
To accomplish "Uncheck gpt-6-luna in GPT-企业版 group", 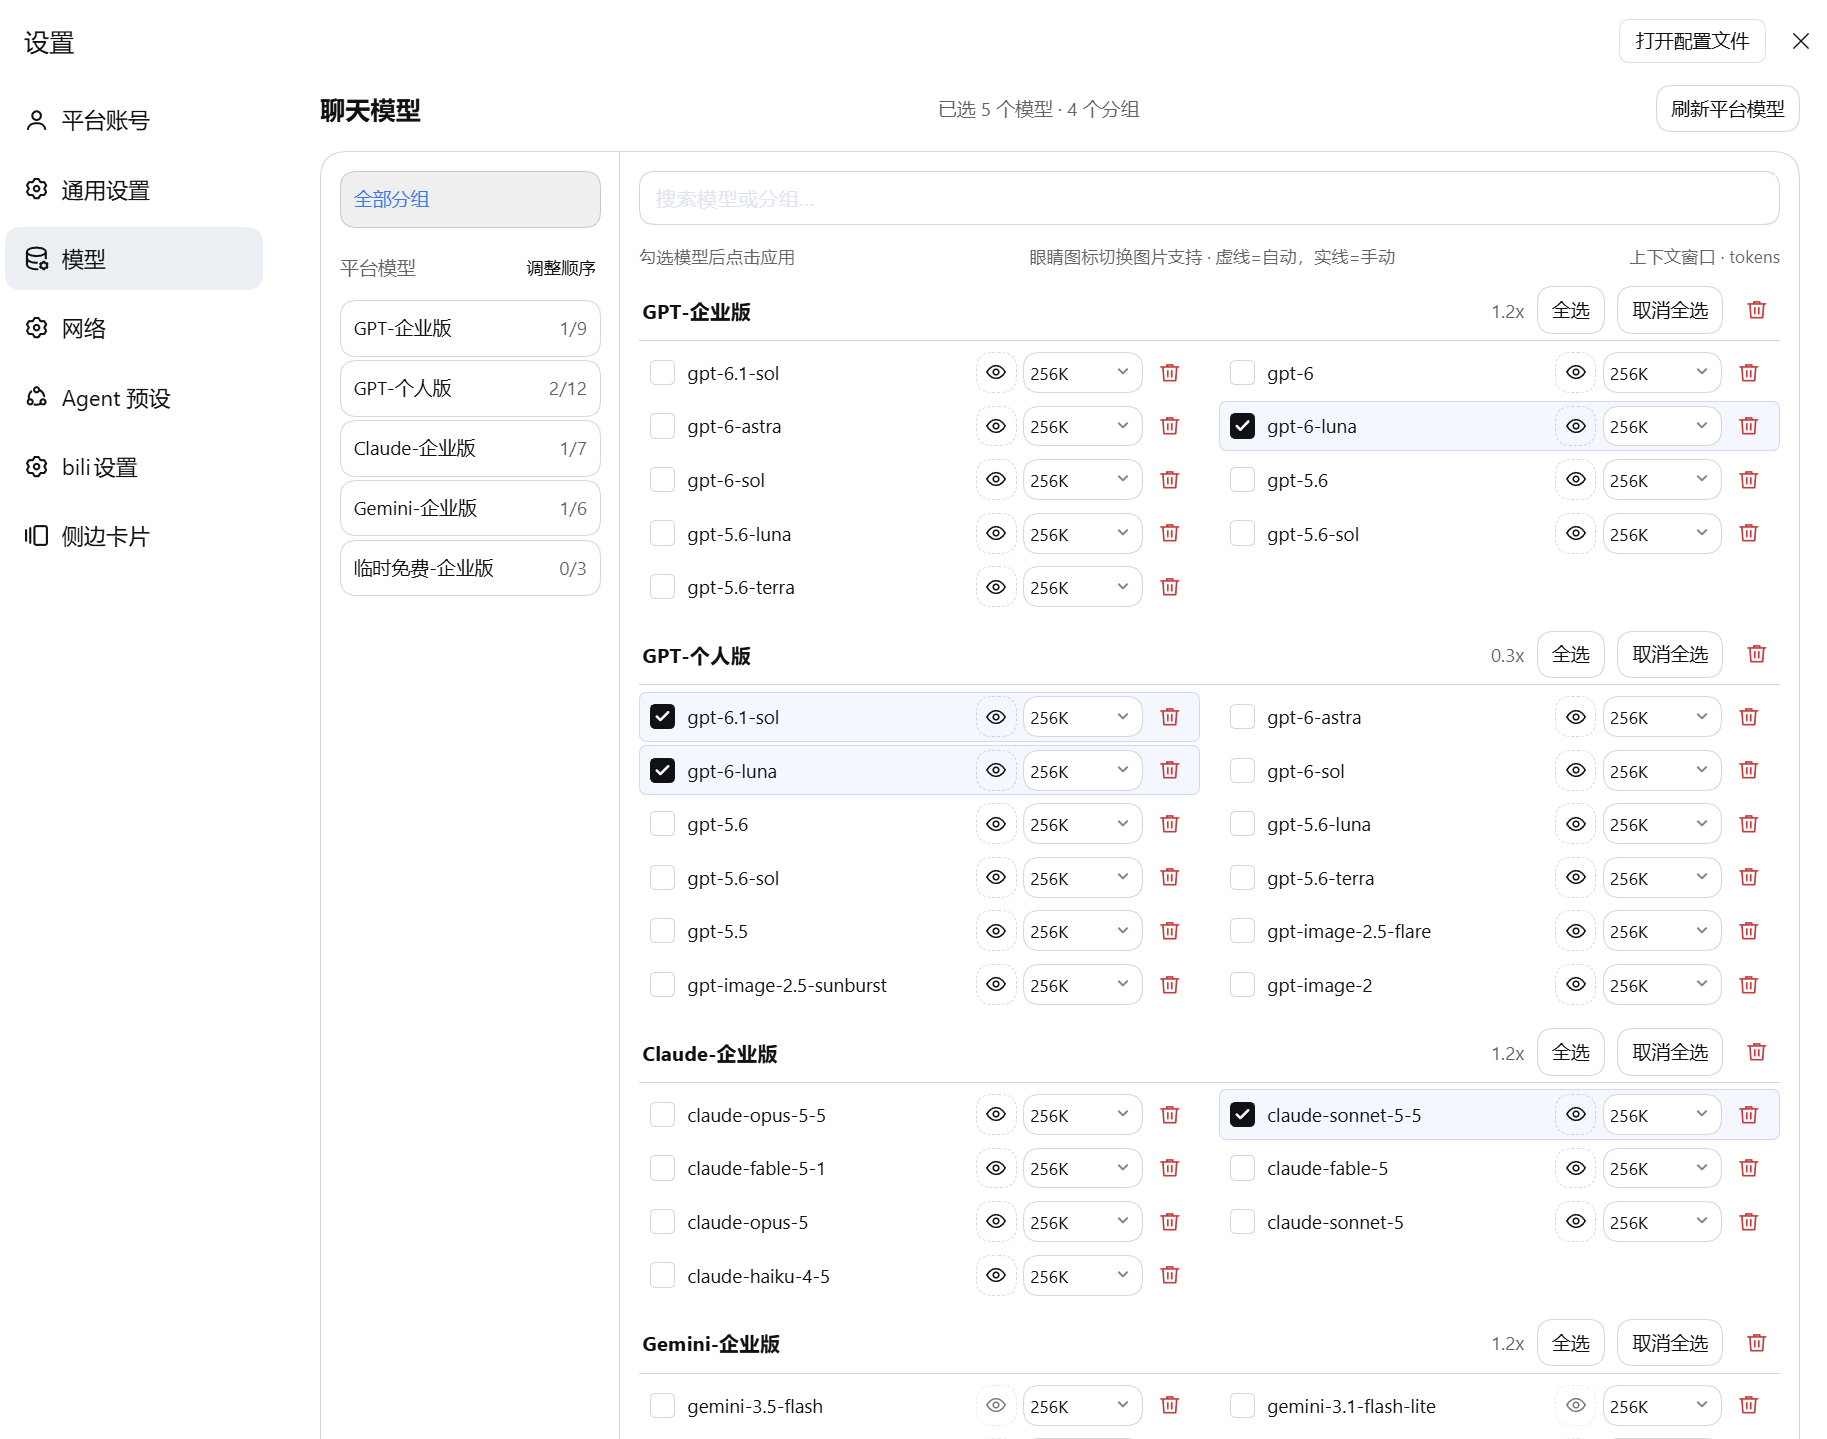I will [x=1242, y=426].
